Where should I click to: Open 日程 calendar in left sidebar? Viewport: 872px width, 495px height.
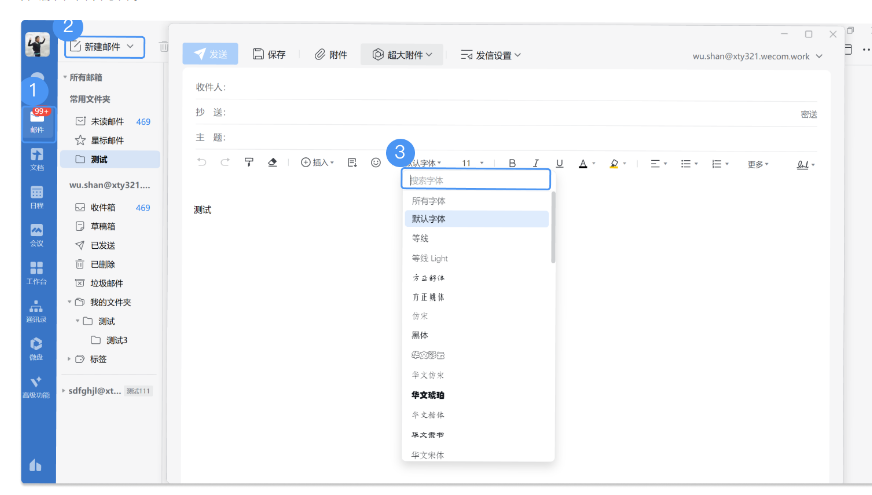(37, 197)
